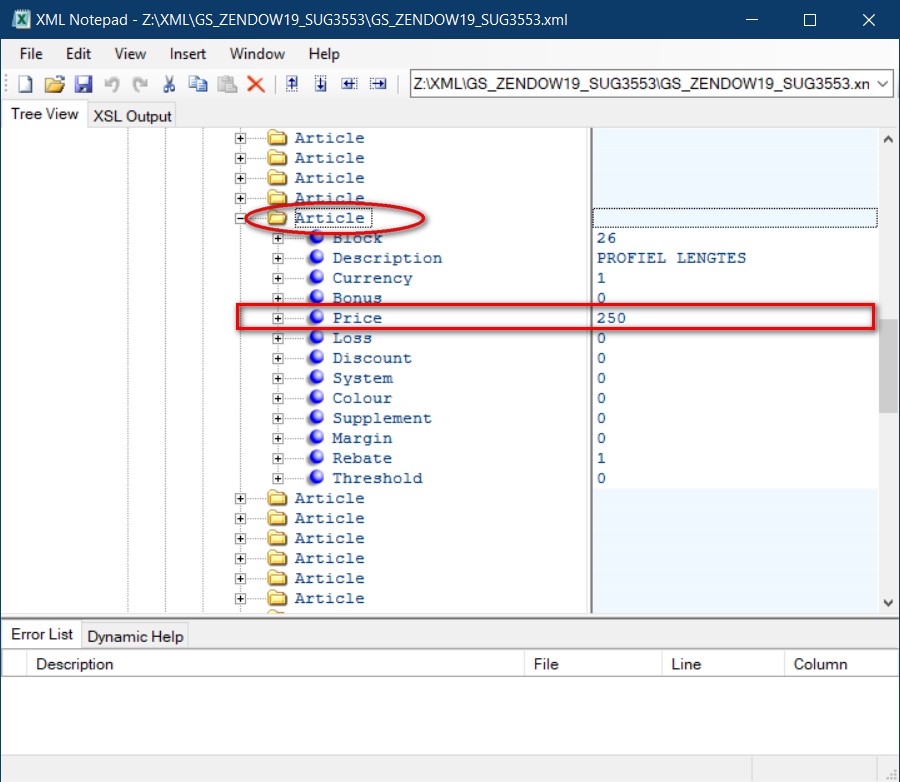Click the blue element icon beside Price
The image size is (900, 782).
tap(316, 317)
